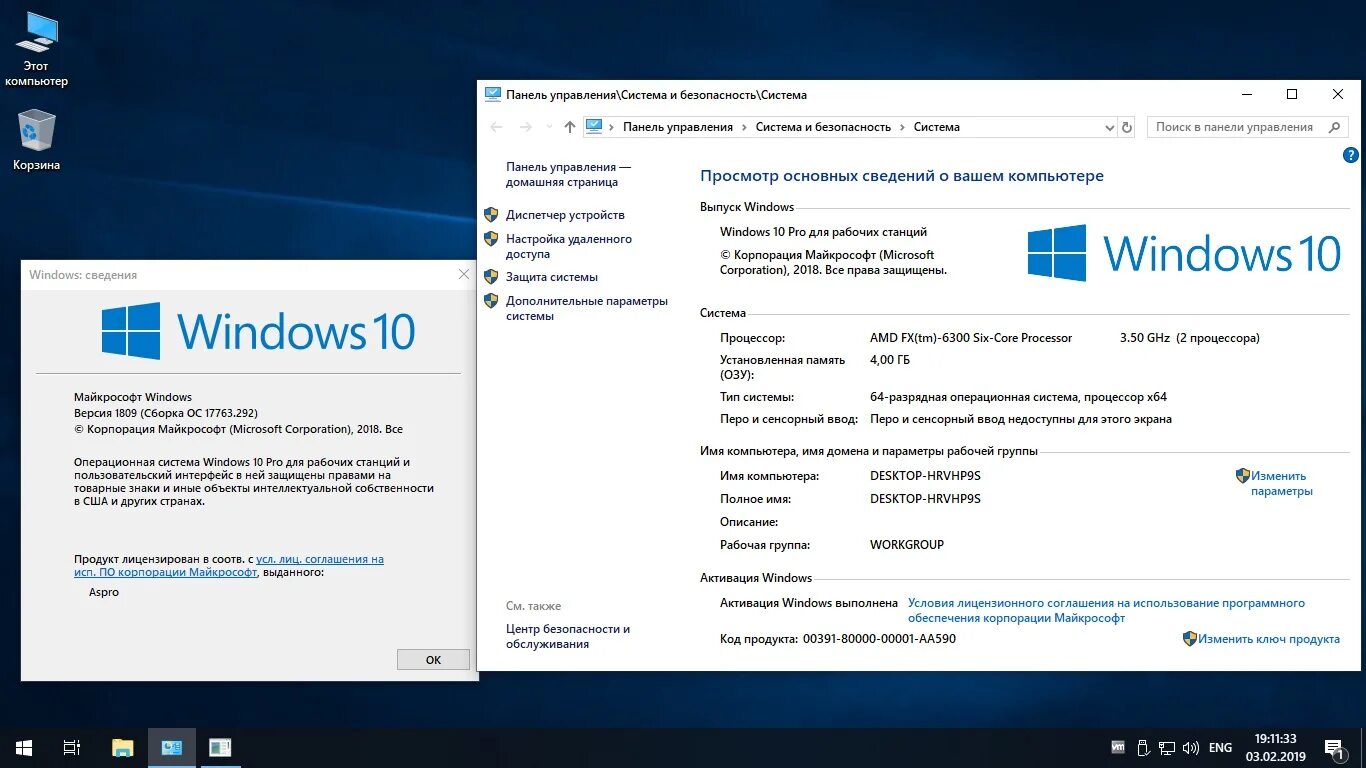Open the VMware Tools tray icon
Screen dimensions: 1366x768
pos(1118,747)
